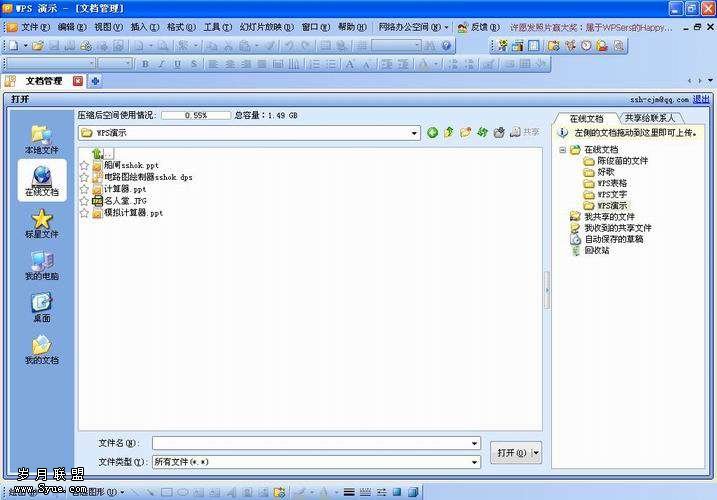Toggle star on 计算器.ppt
The image size is (717, 500).
(84, 189)
